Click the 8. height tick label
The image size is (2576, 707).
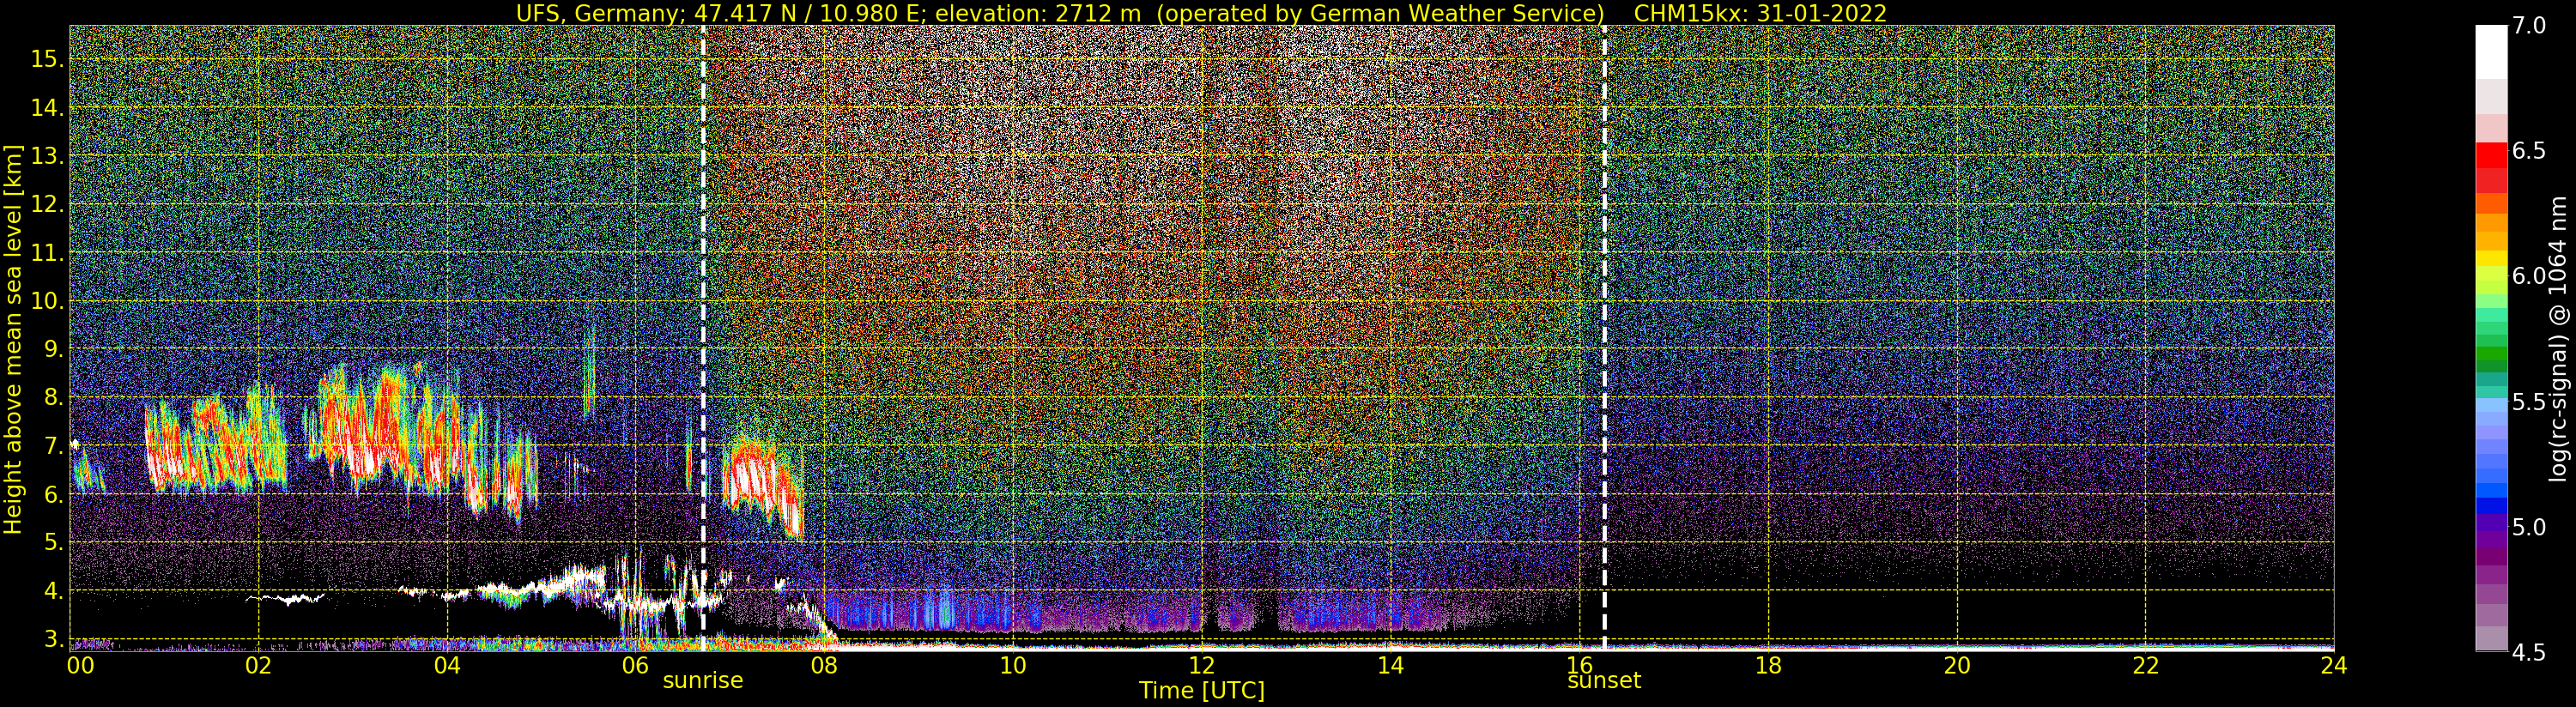tap(54, 397)
